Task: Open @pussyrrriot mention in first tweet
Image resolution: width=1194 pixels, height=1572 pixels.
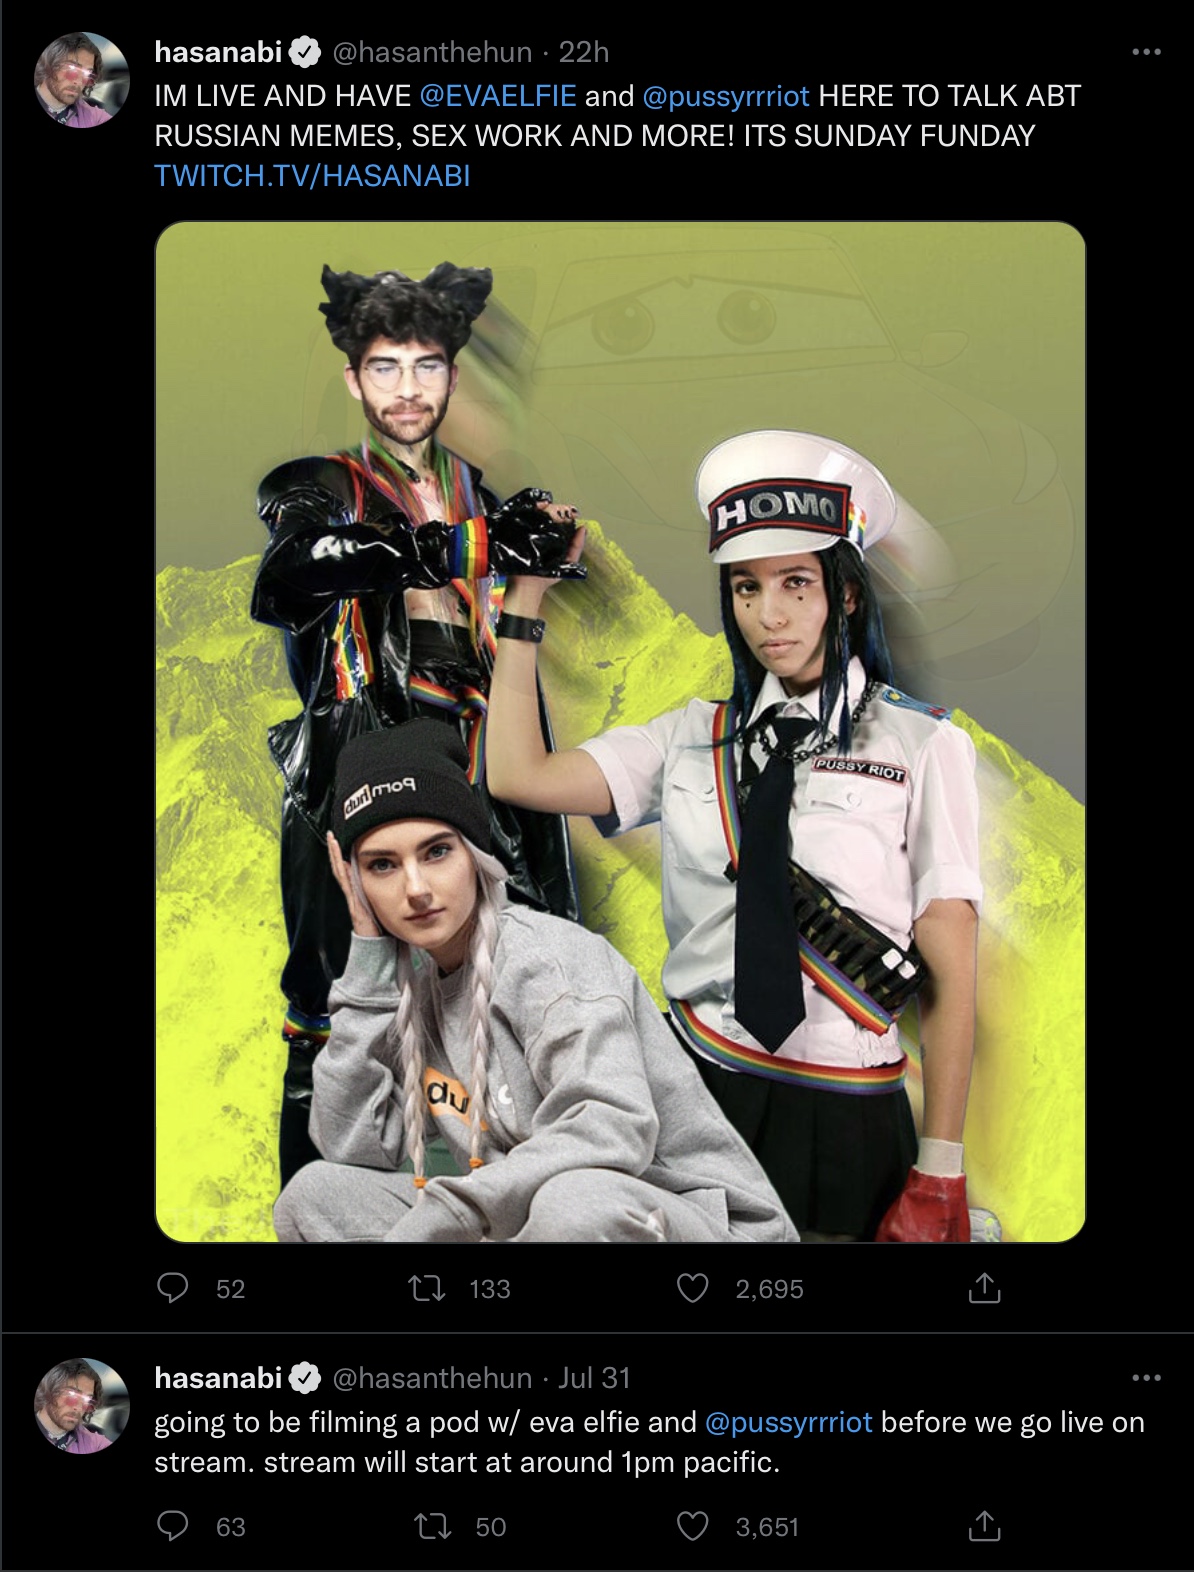Action: pos(726,96)
